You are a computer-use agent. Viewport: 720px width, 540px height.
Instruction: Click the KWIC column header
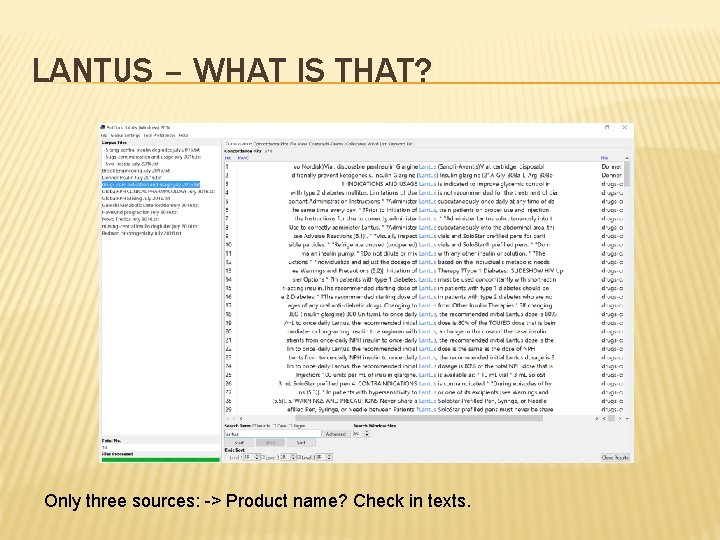tap(243, 158)
